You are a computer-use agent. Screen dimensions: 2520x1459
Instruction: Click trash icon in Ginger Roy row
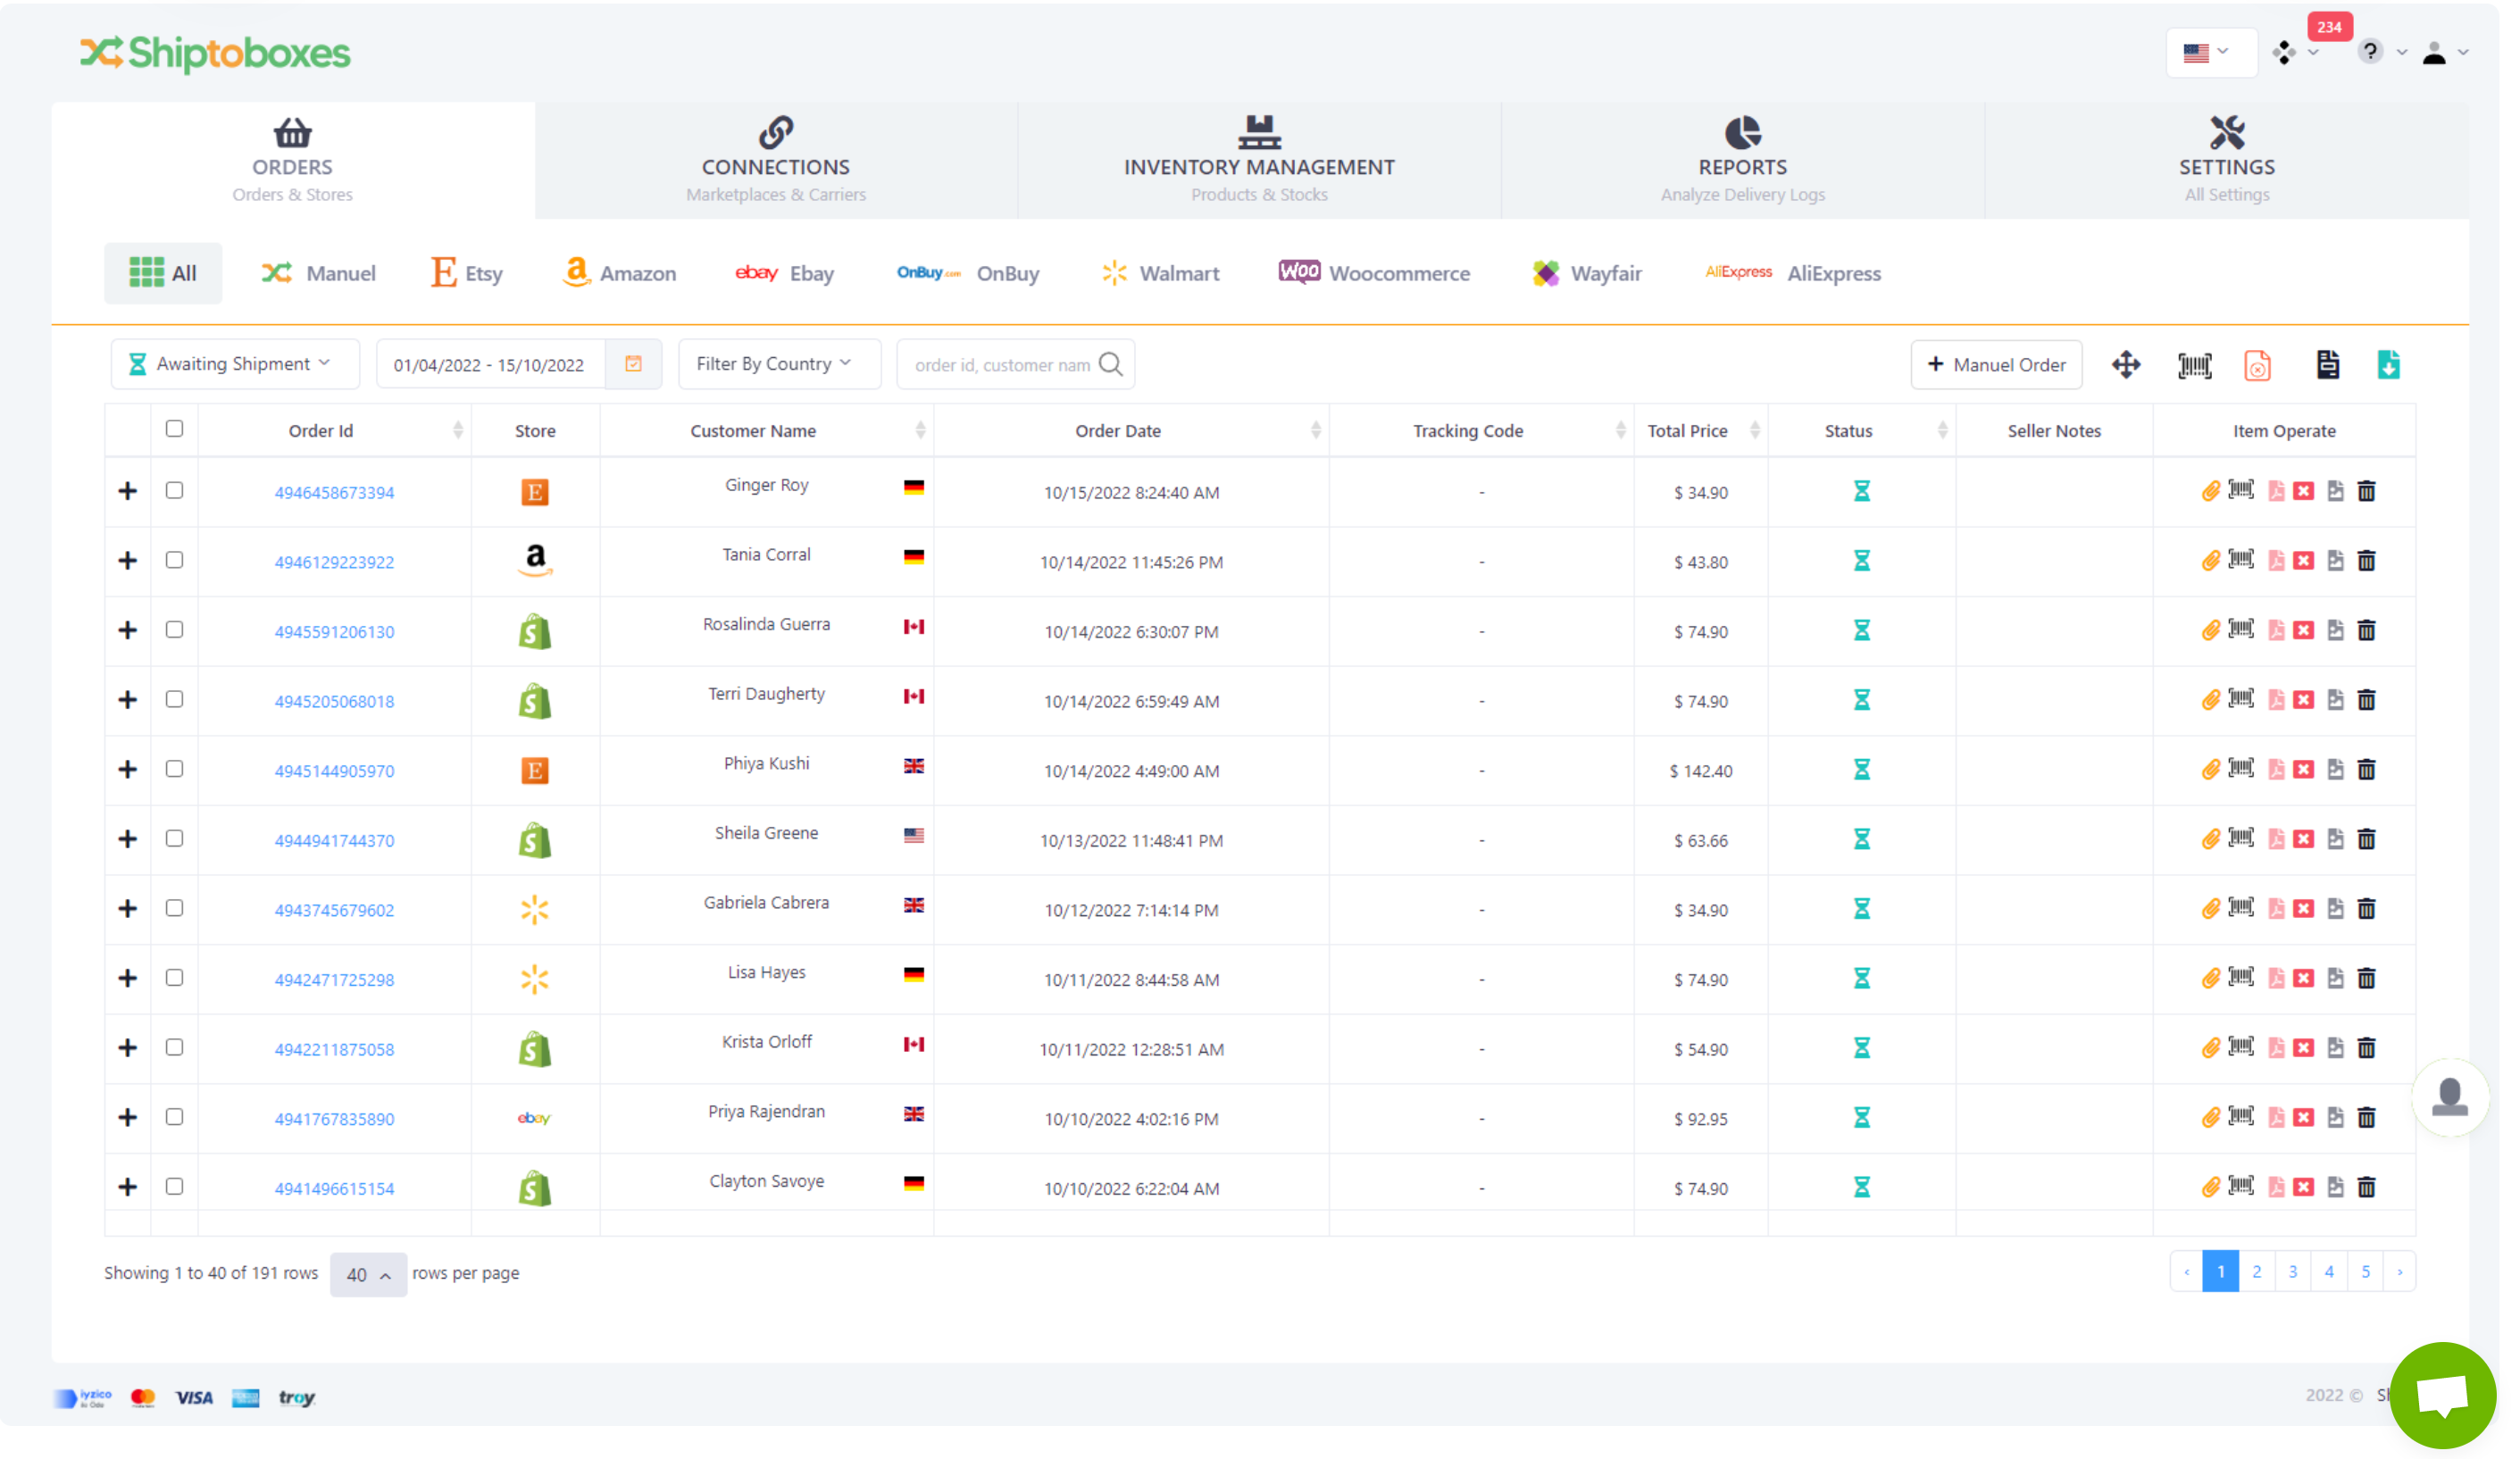2366,491
